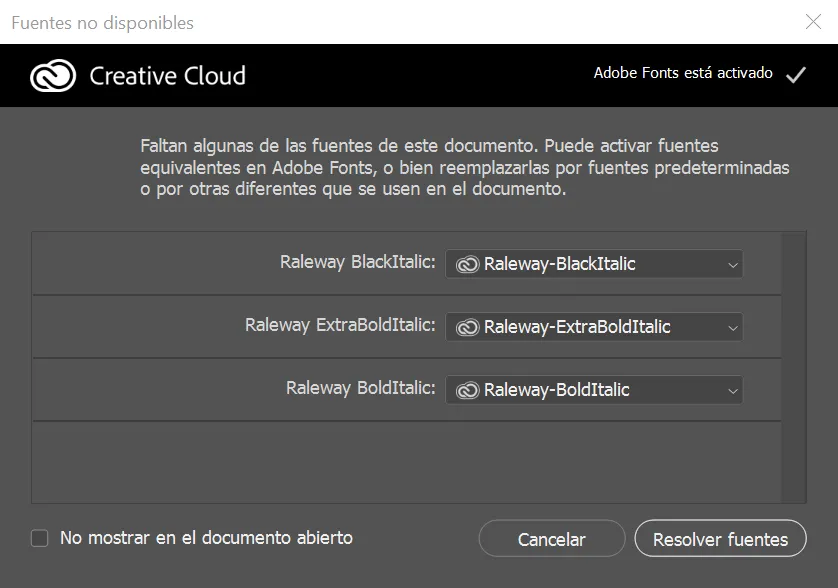Select the Raleway ExtraBoldItalic: label
The image size is (838, 588).
click(x=340, y=326)
